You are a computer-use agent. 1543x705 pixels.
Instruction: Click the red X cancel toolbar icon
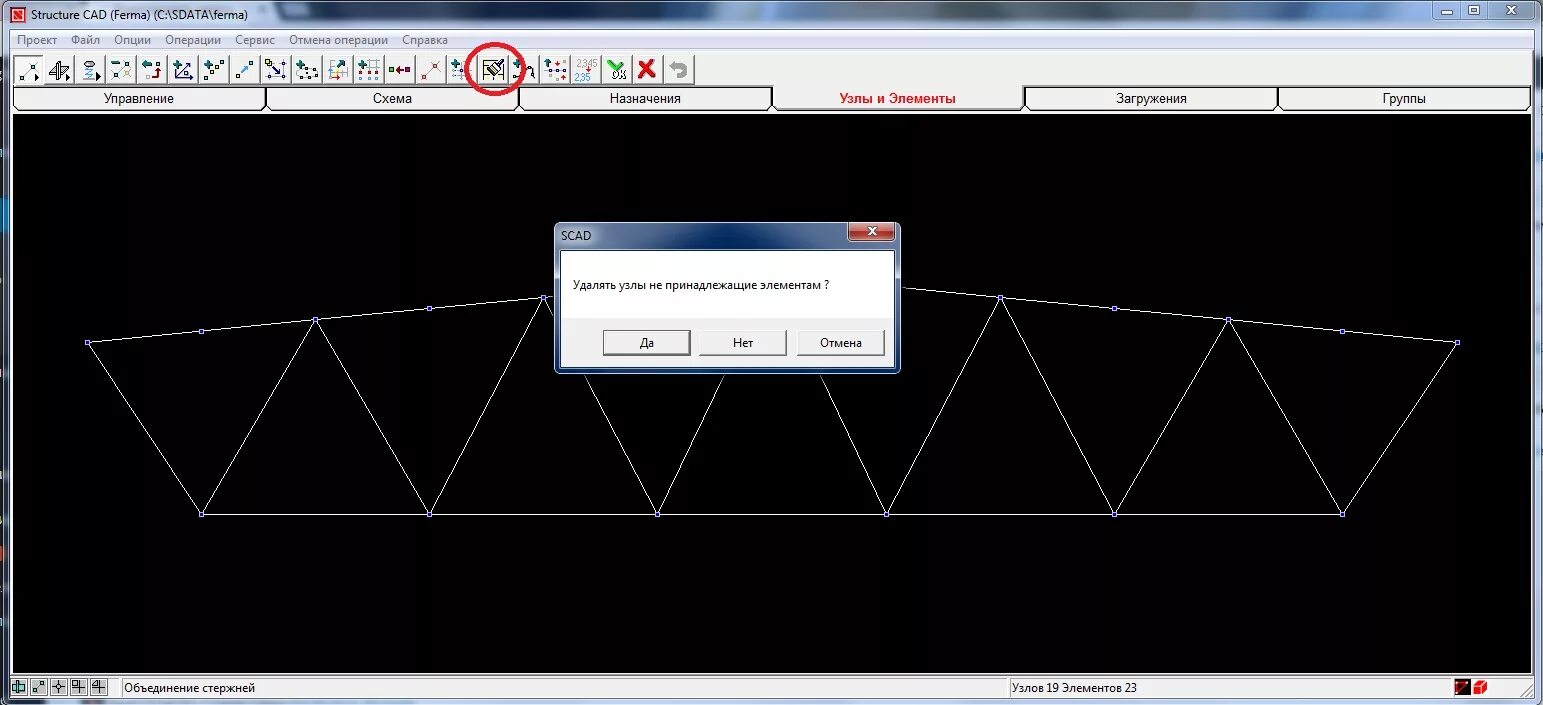click(x=647, y=70)
